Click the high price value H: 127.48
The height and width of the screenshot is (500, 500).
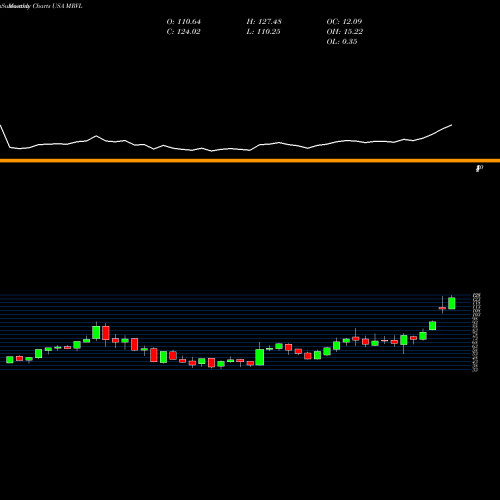coord(264,22)
